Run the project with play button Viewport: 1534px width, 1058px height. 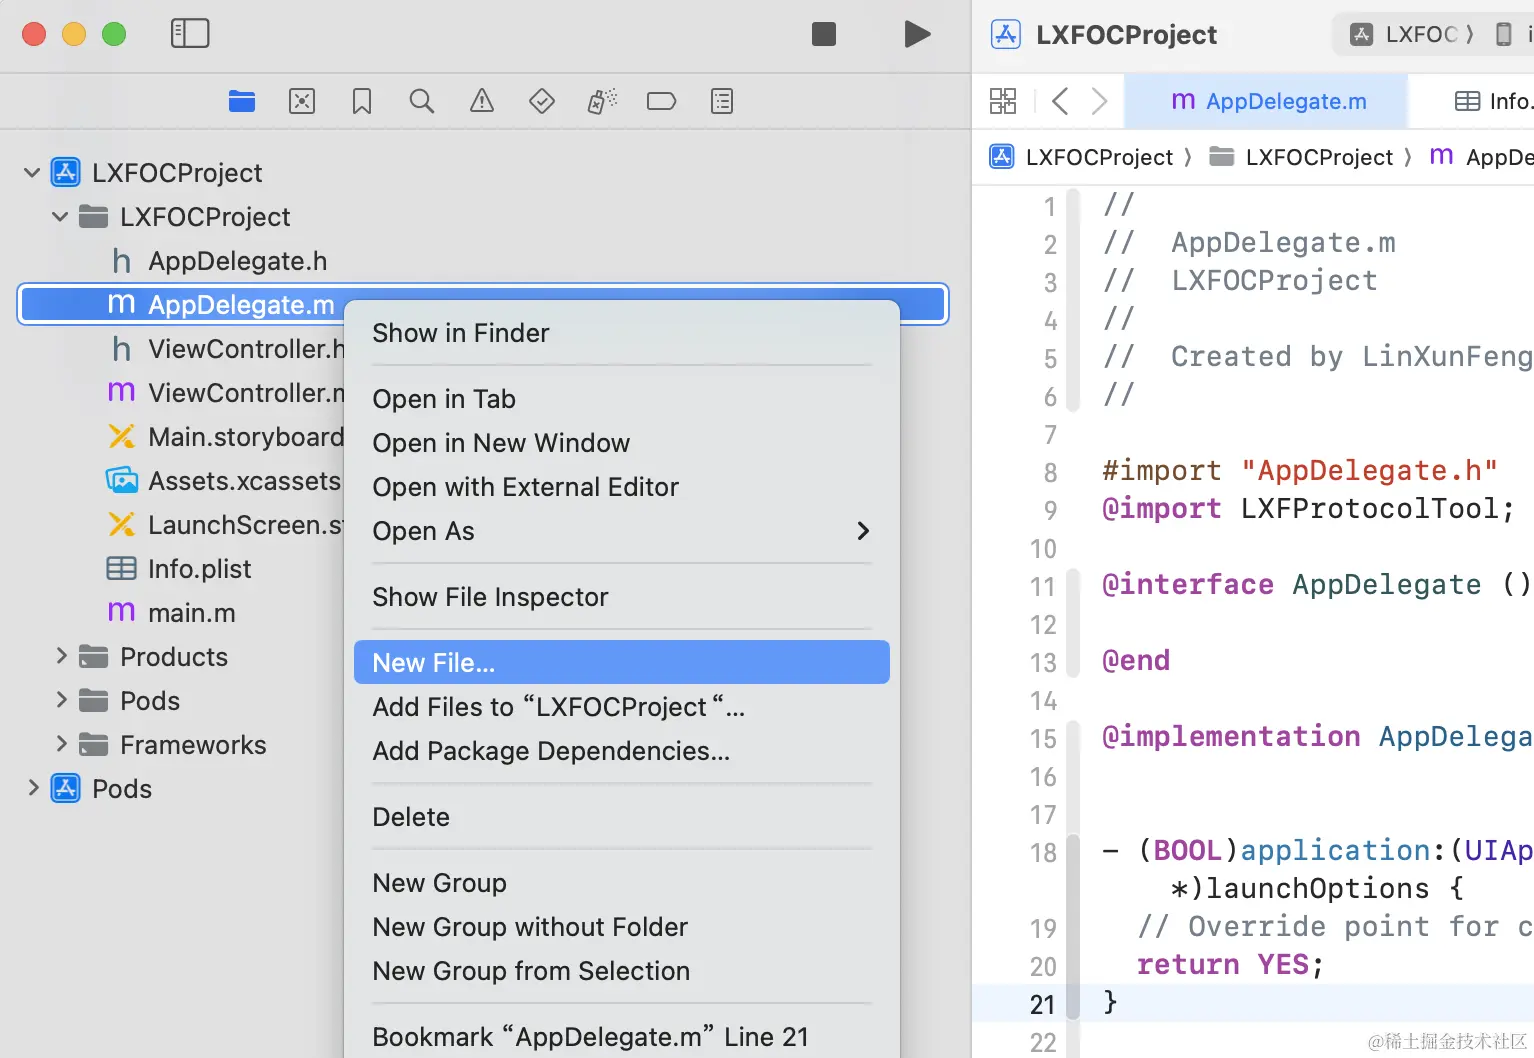[917, 34]
